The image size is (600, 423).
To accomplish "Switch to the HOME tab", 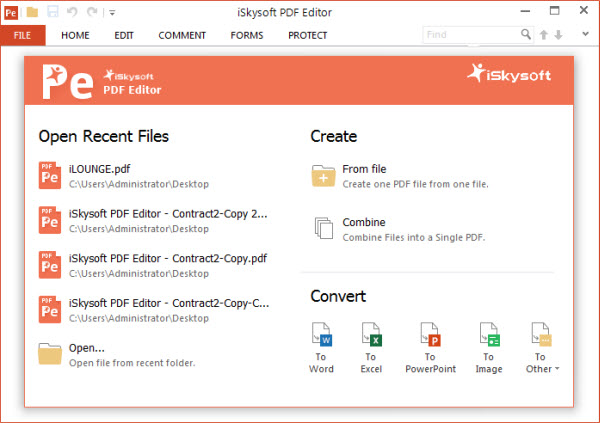I will (x=75, y=35).
